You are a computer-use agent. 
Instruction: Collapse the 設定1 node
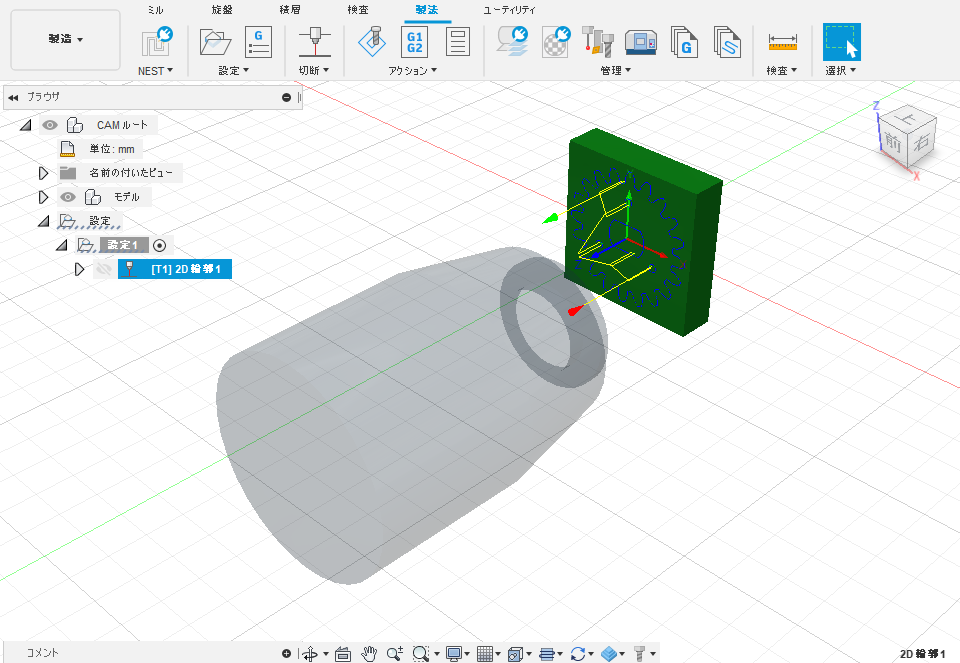(61, 245)
